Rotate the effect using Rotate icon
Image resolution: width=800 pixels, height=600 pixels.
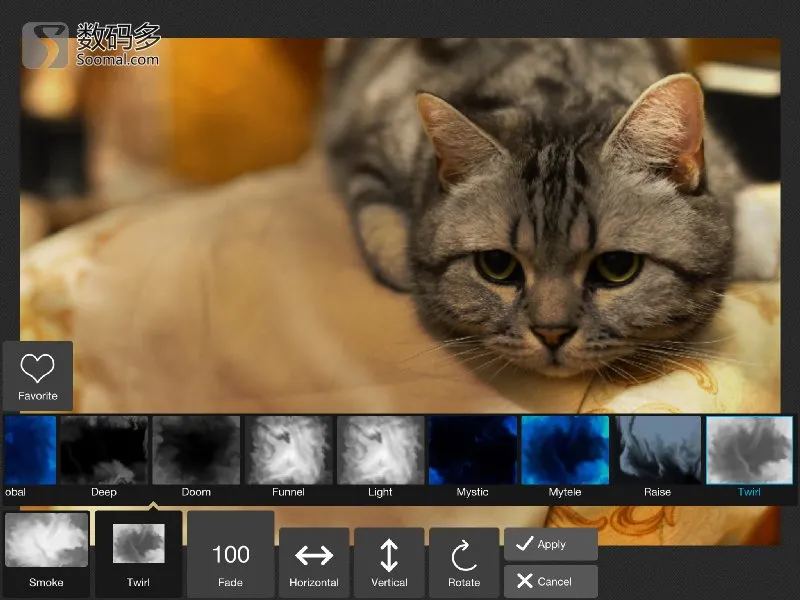(x=464, y=563)
